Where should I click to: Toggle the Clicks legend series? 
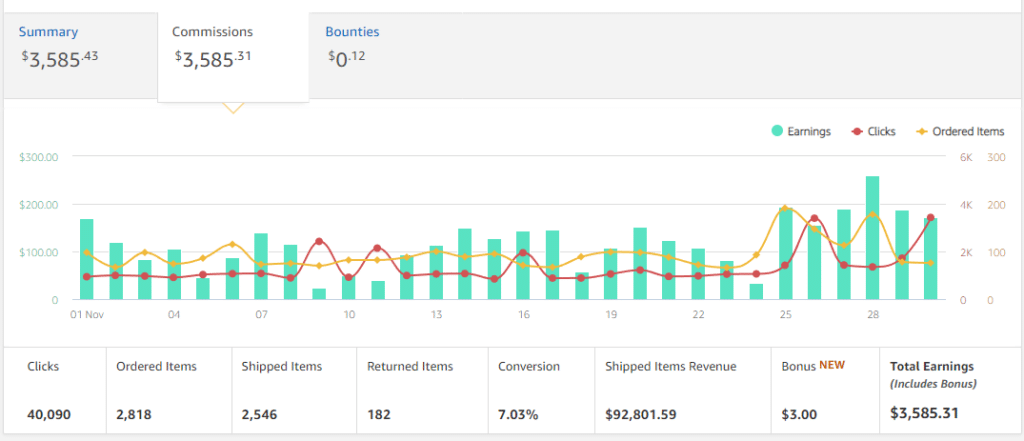coord(874,131)
